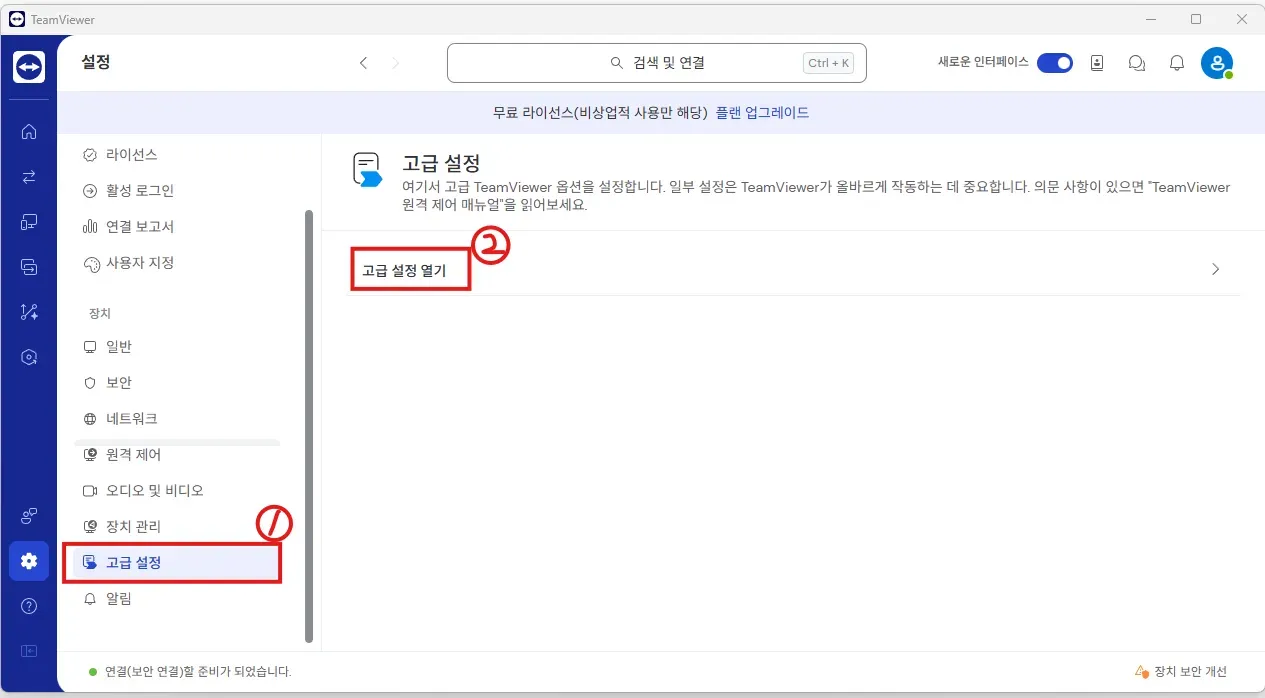Click the collapse sidebar icon at bottom
Screen dimensions: 1265x698
pyautogui.click(x=29, y=651)
